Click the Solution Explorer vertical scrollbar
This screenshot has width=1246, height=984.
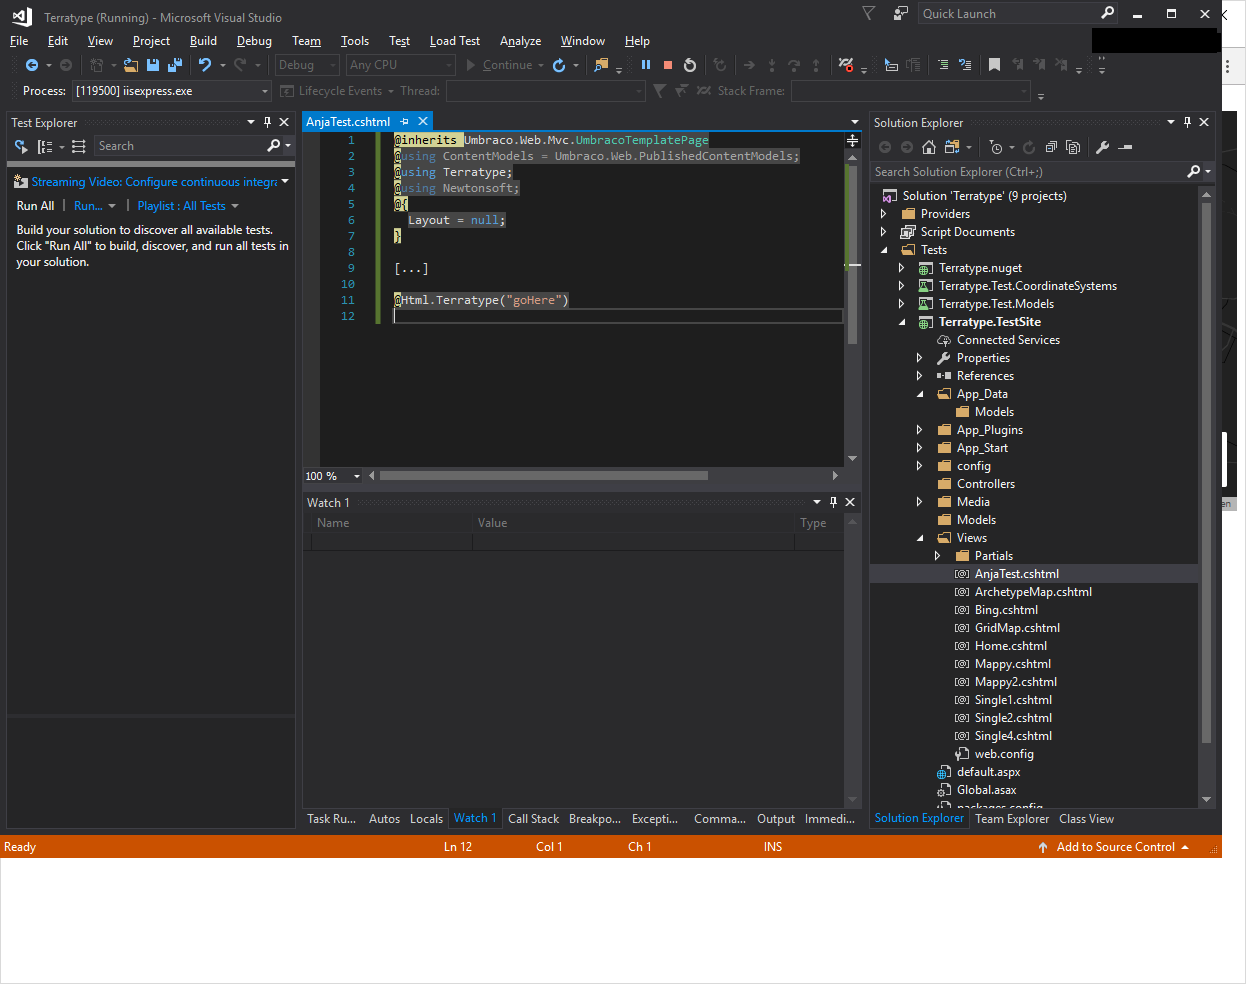pyautogui.click(x=1206, y=474)
